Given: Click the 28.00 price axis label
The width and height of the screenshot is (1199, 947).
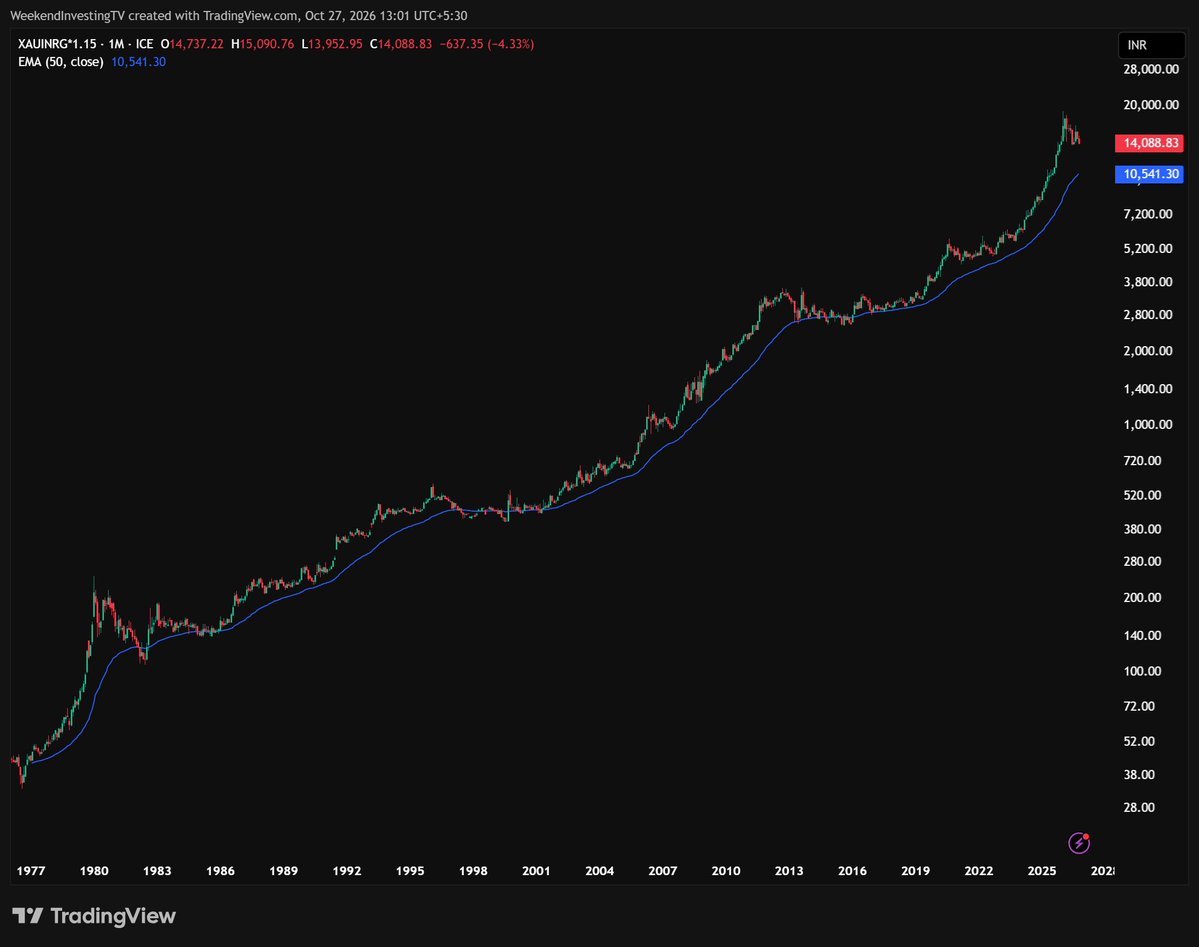Looking at the screenshot, I should pyautogui.click(x=1139, y=808).
